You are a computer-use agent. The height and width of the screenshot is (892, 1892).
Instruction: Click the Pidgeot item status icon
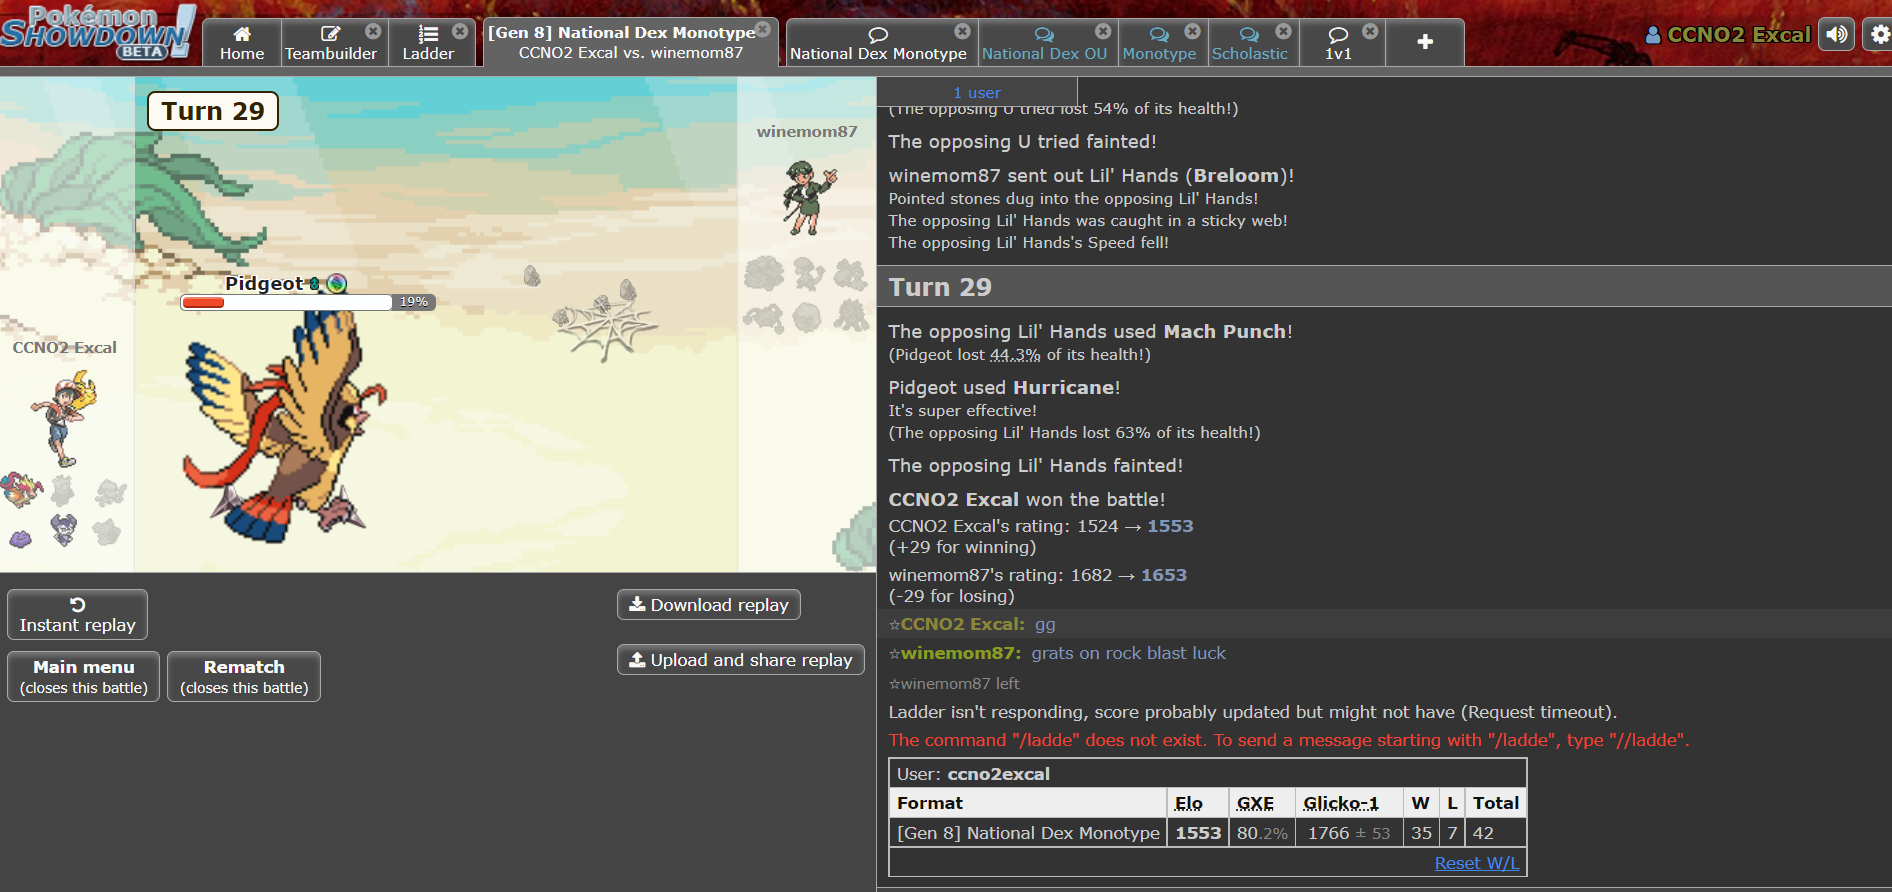click(337, 283)
